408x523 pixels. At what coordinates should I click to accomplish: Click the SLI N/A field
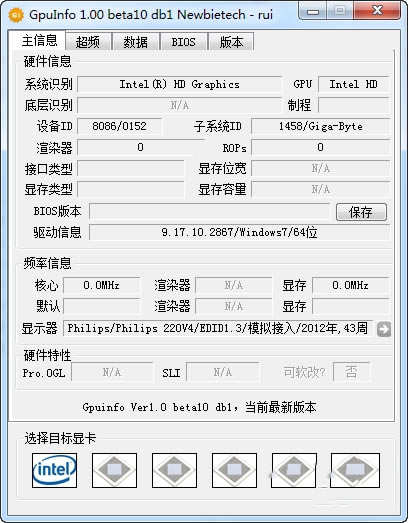click(x=223, y=372)
